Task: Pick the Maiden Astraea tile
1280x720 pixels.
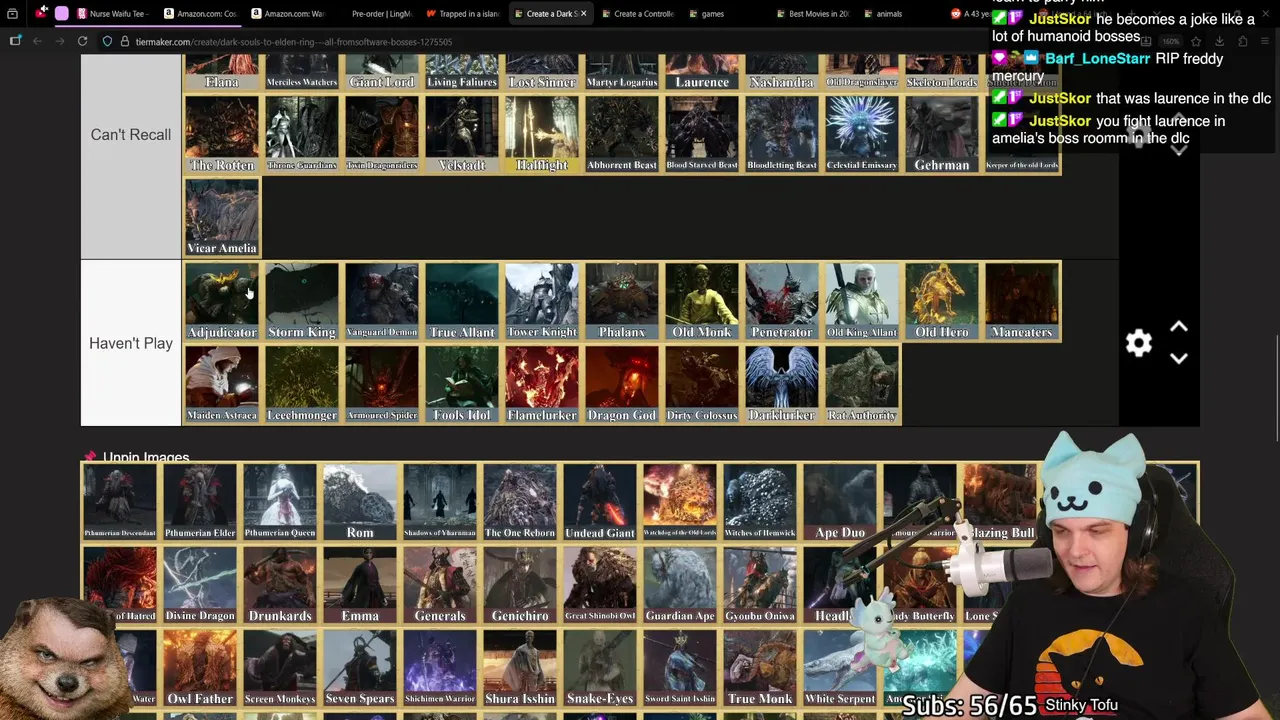Action: click(x=222, y=384)
